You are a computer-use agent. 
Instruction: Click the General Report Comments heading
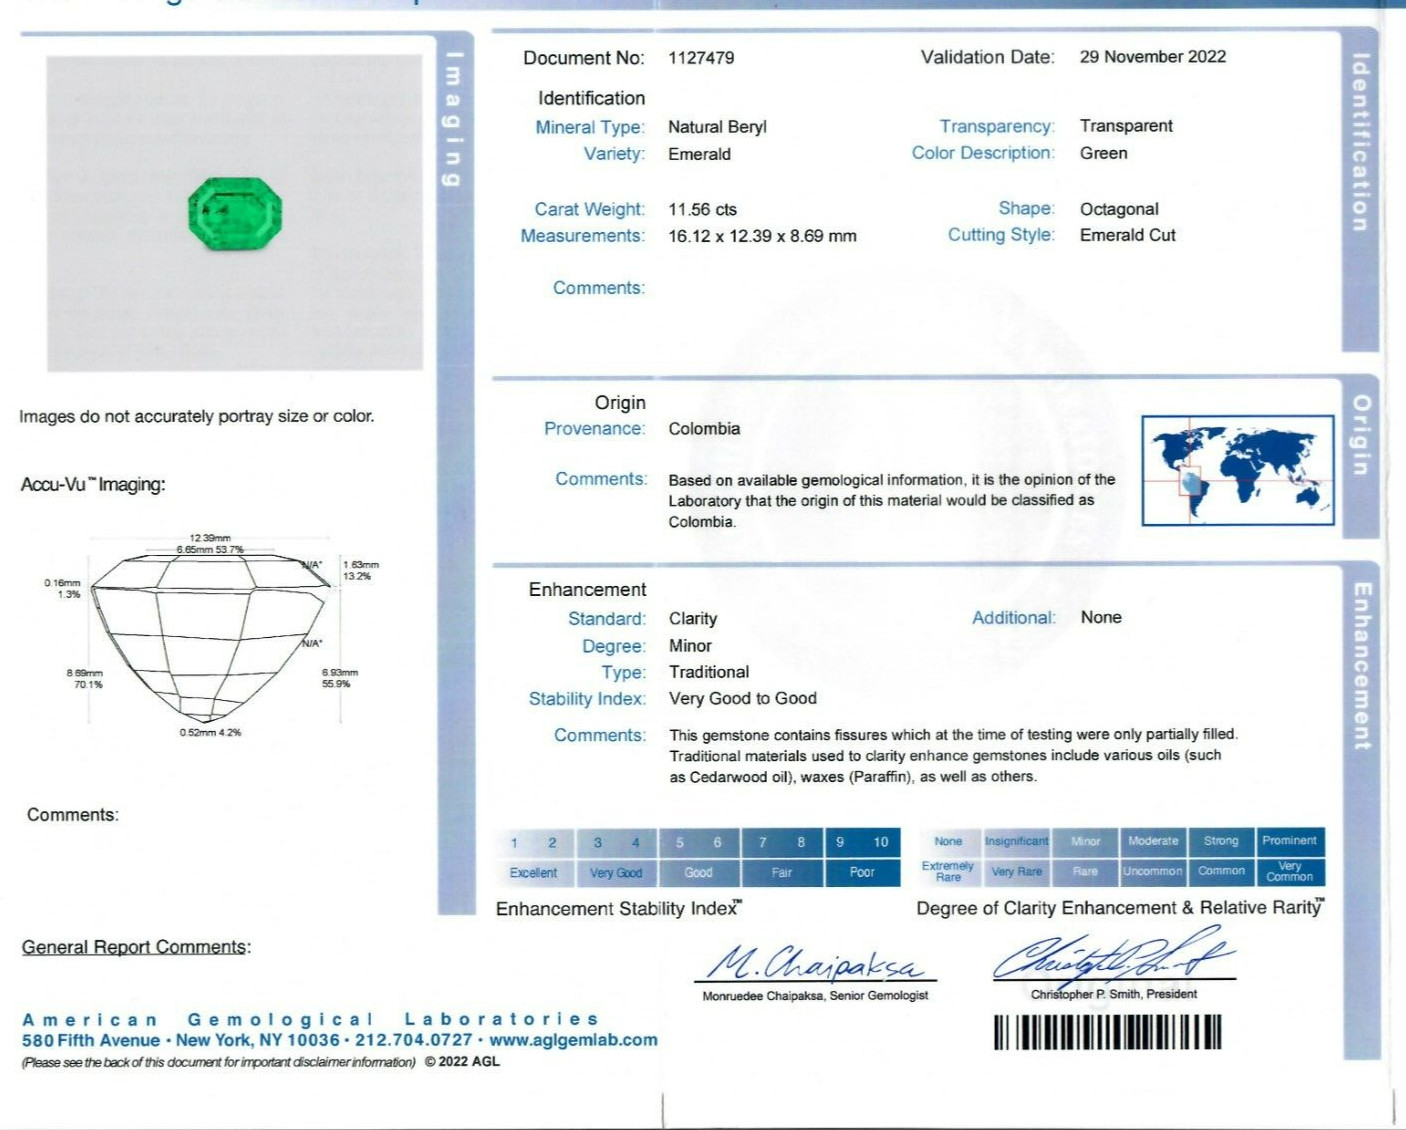tap(137, 947)
